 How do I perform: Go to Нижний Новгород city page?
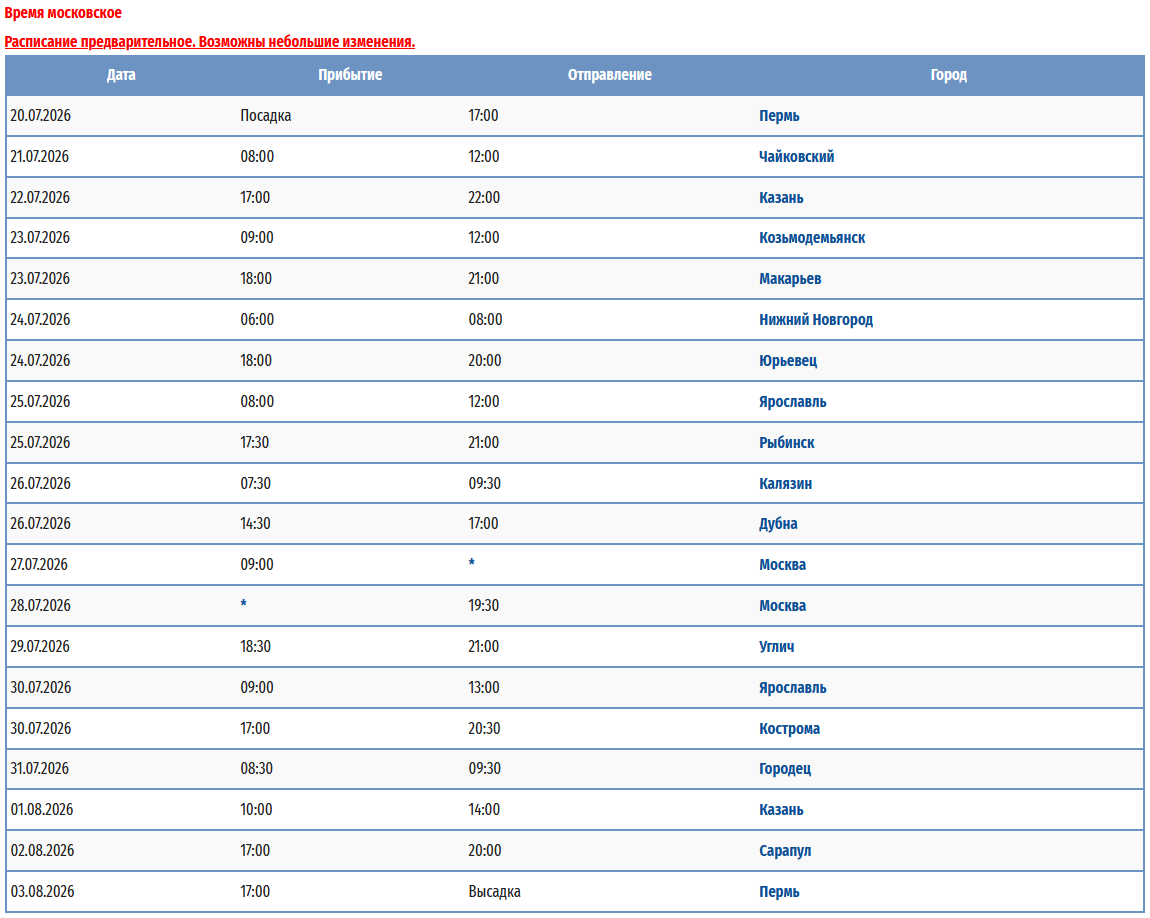tap(816, 320)
